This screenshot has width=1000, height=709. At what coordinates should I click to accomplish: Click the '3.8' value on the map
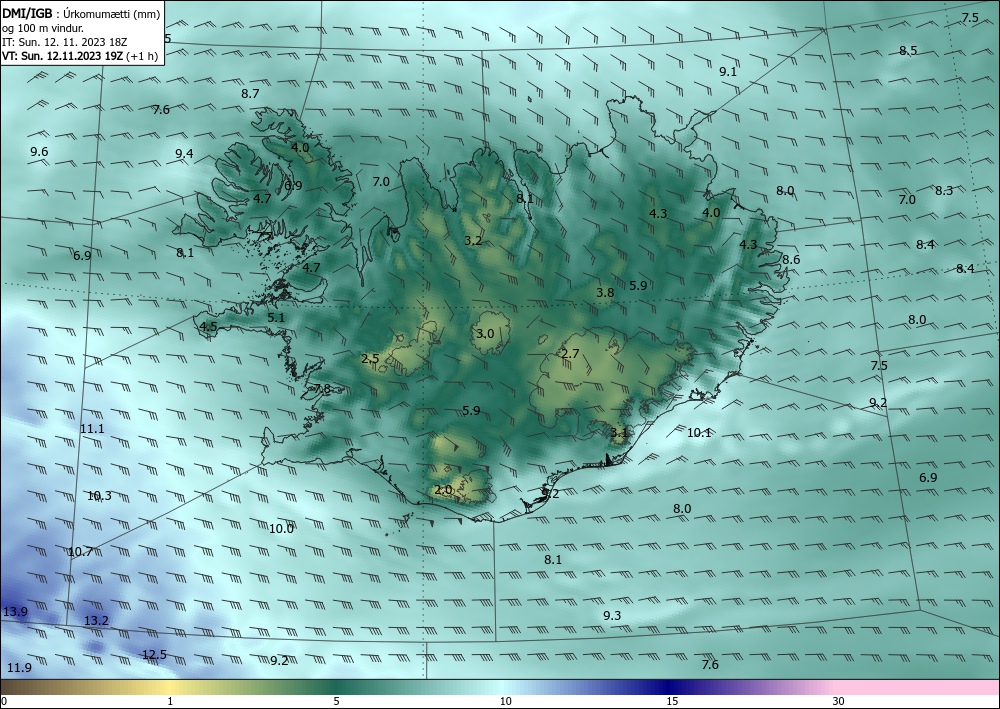605,293
